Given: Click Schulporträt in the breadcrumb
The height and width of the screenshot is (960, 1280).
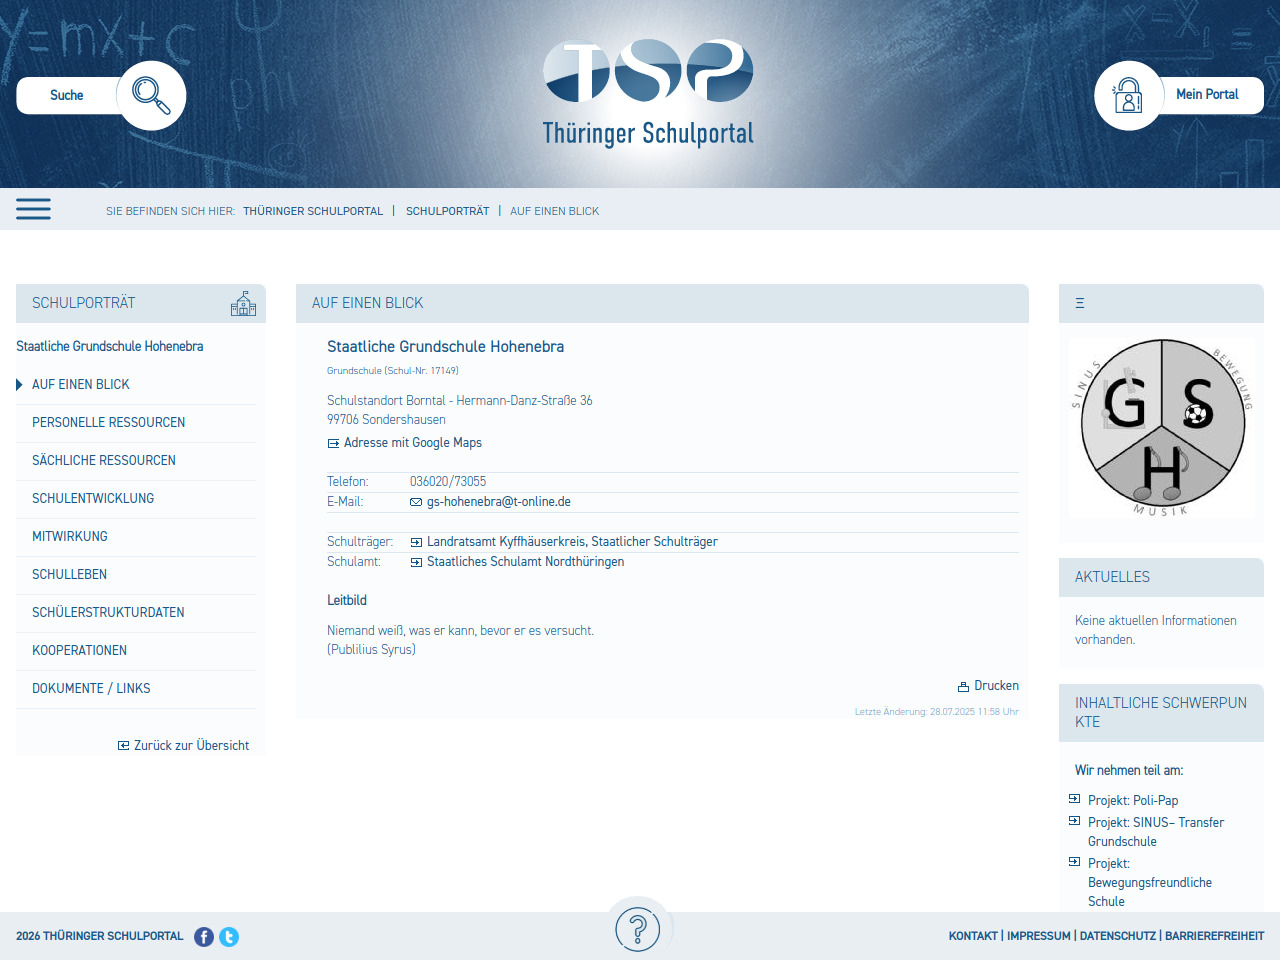Looking at the screenshot, I should pos(447,211).
